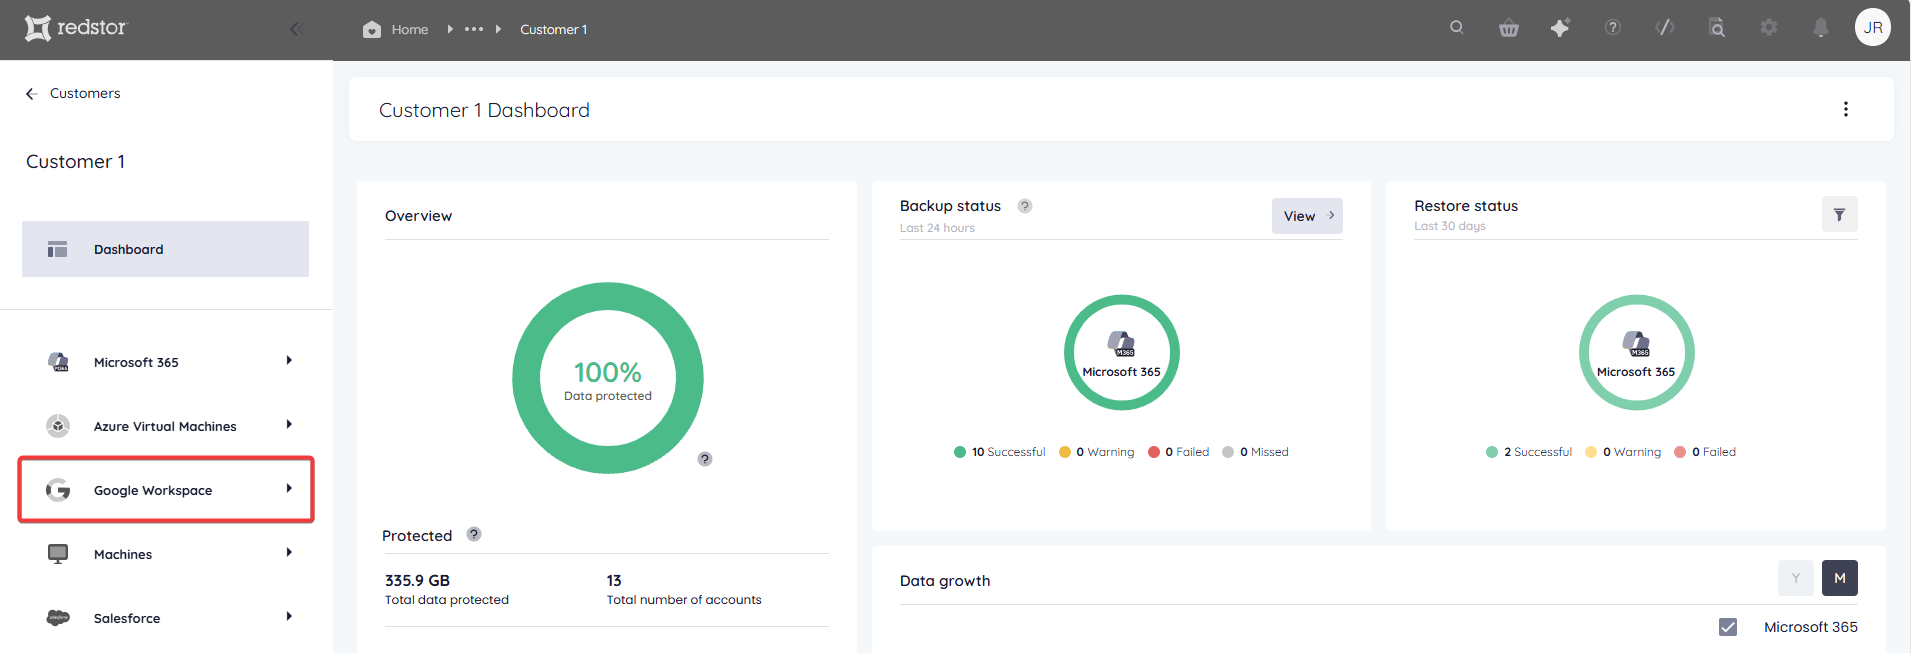This screenshot has height=653, width=1911.
Task: Click the '0 Failed' restore legend
Action: point(1705,452)
